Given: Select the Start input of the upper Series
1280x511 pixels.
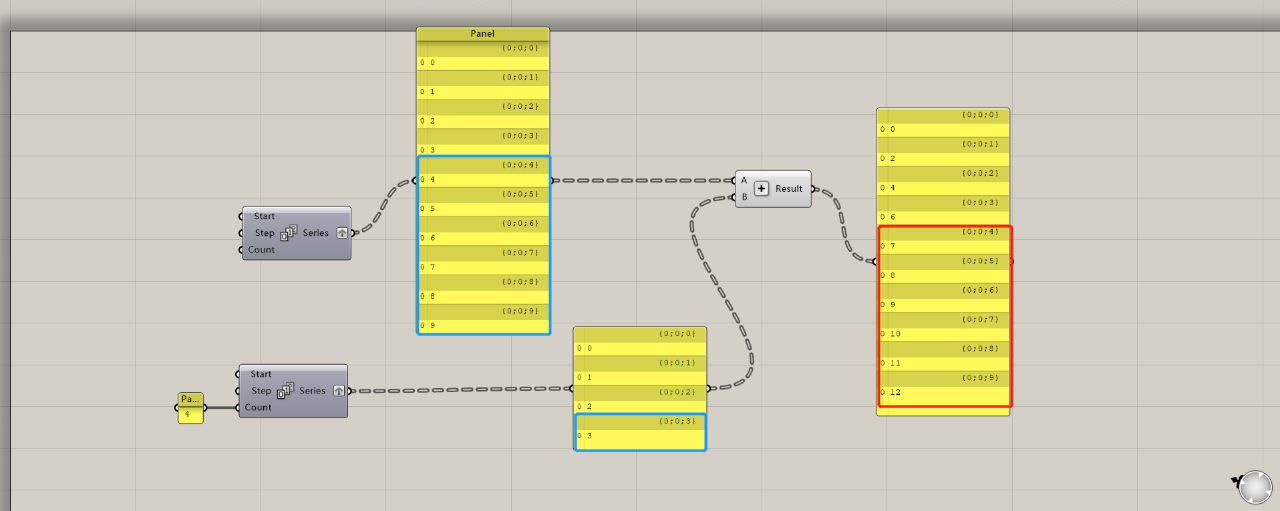Looking at the screenshot, I should click(264, 216).
